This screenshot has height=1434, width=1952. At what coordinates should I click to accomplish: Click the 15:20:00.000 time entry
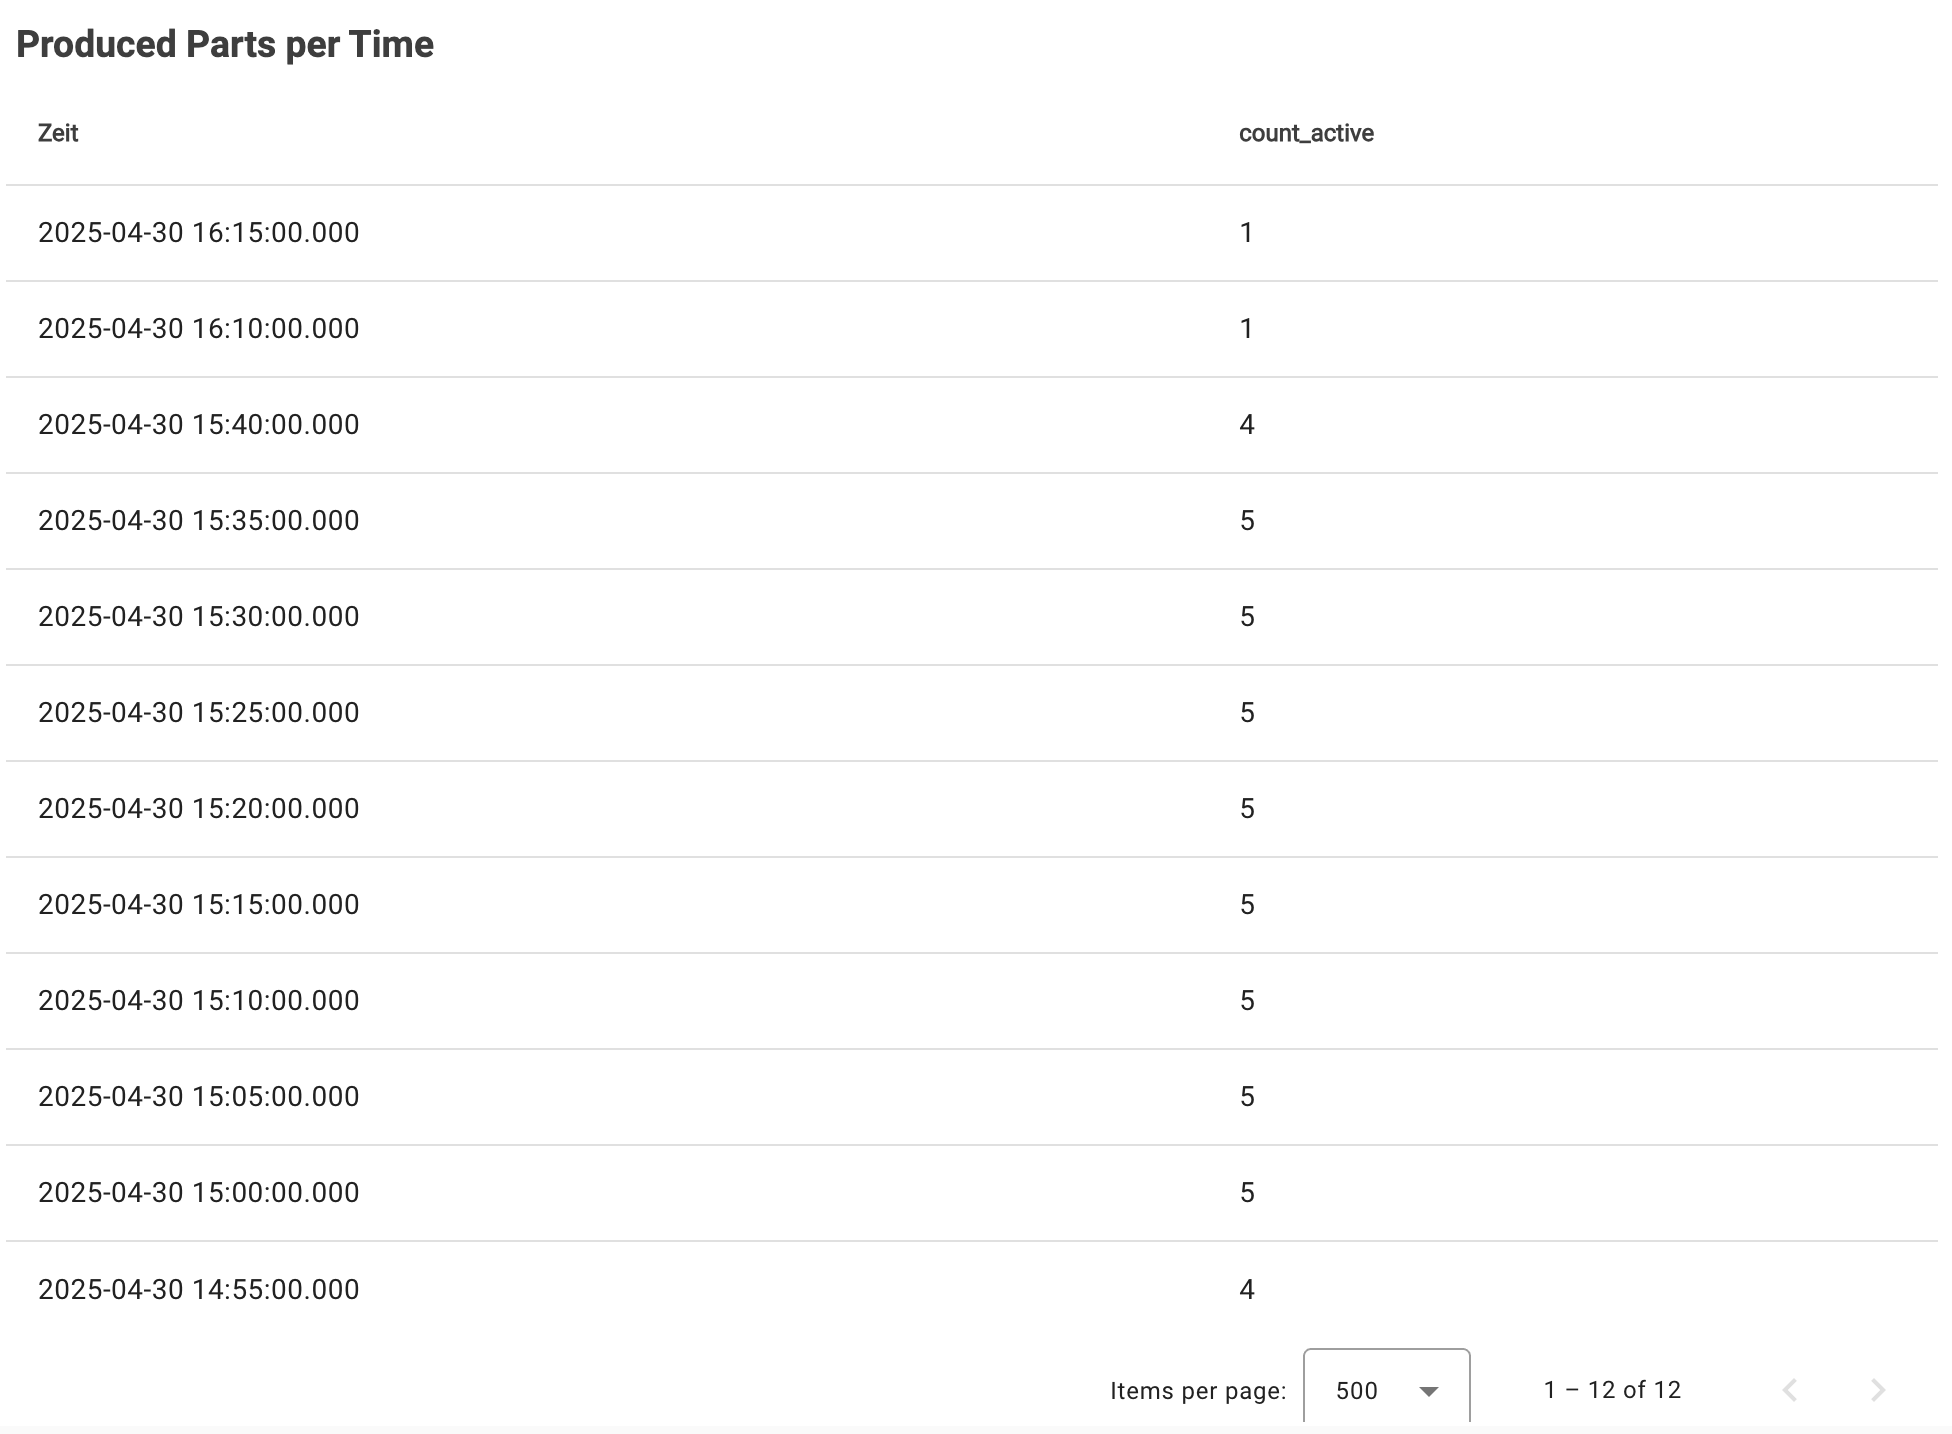point(199,809)
